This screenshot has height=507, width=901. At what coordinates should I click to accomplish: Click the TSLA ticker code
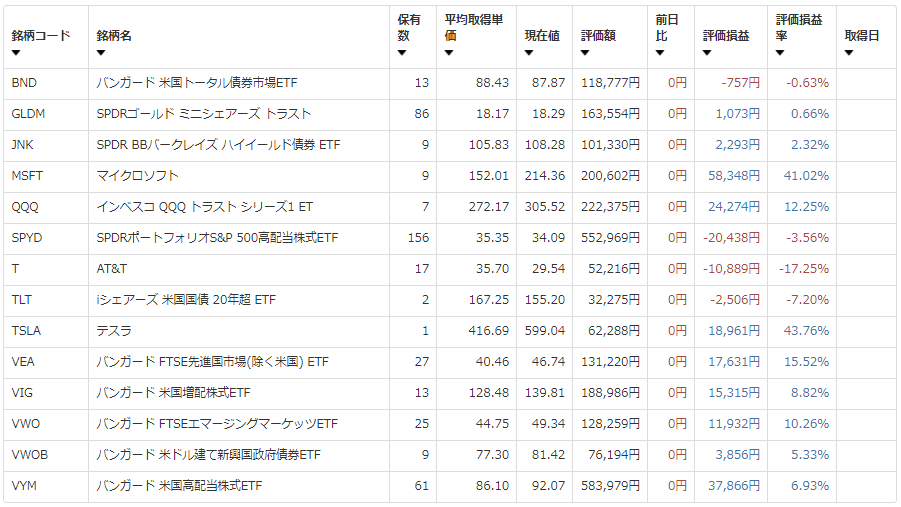tap(26, 331)
